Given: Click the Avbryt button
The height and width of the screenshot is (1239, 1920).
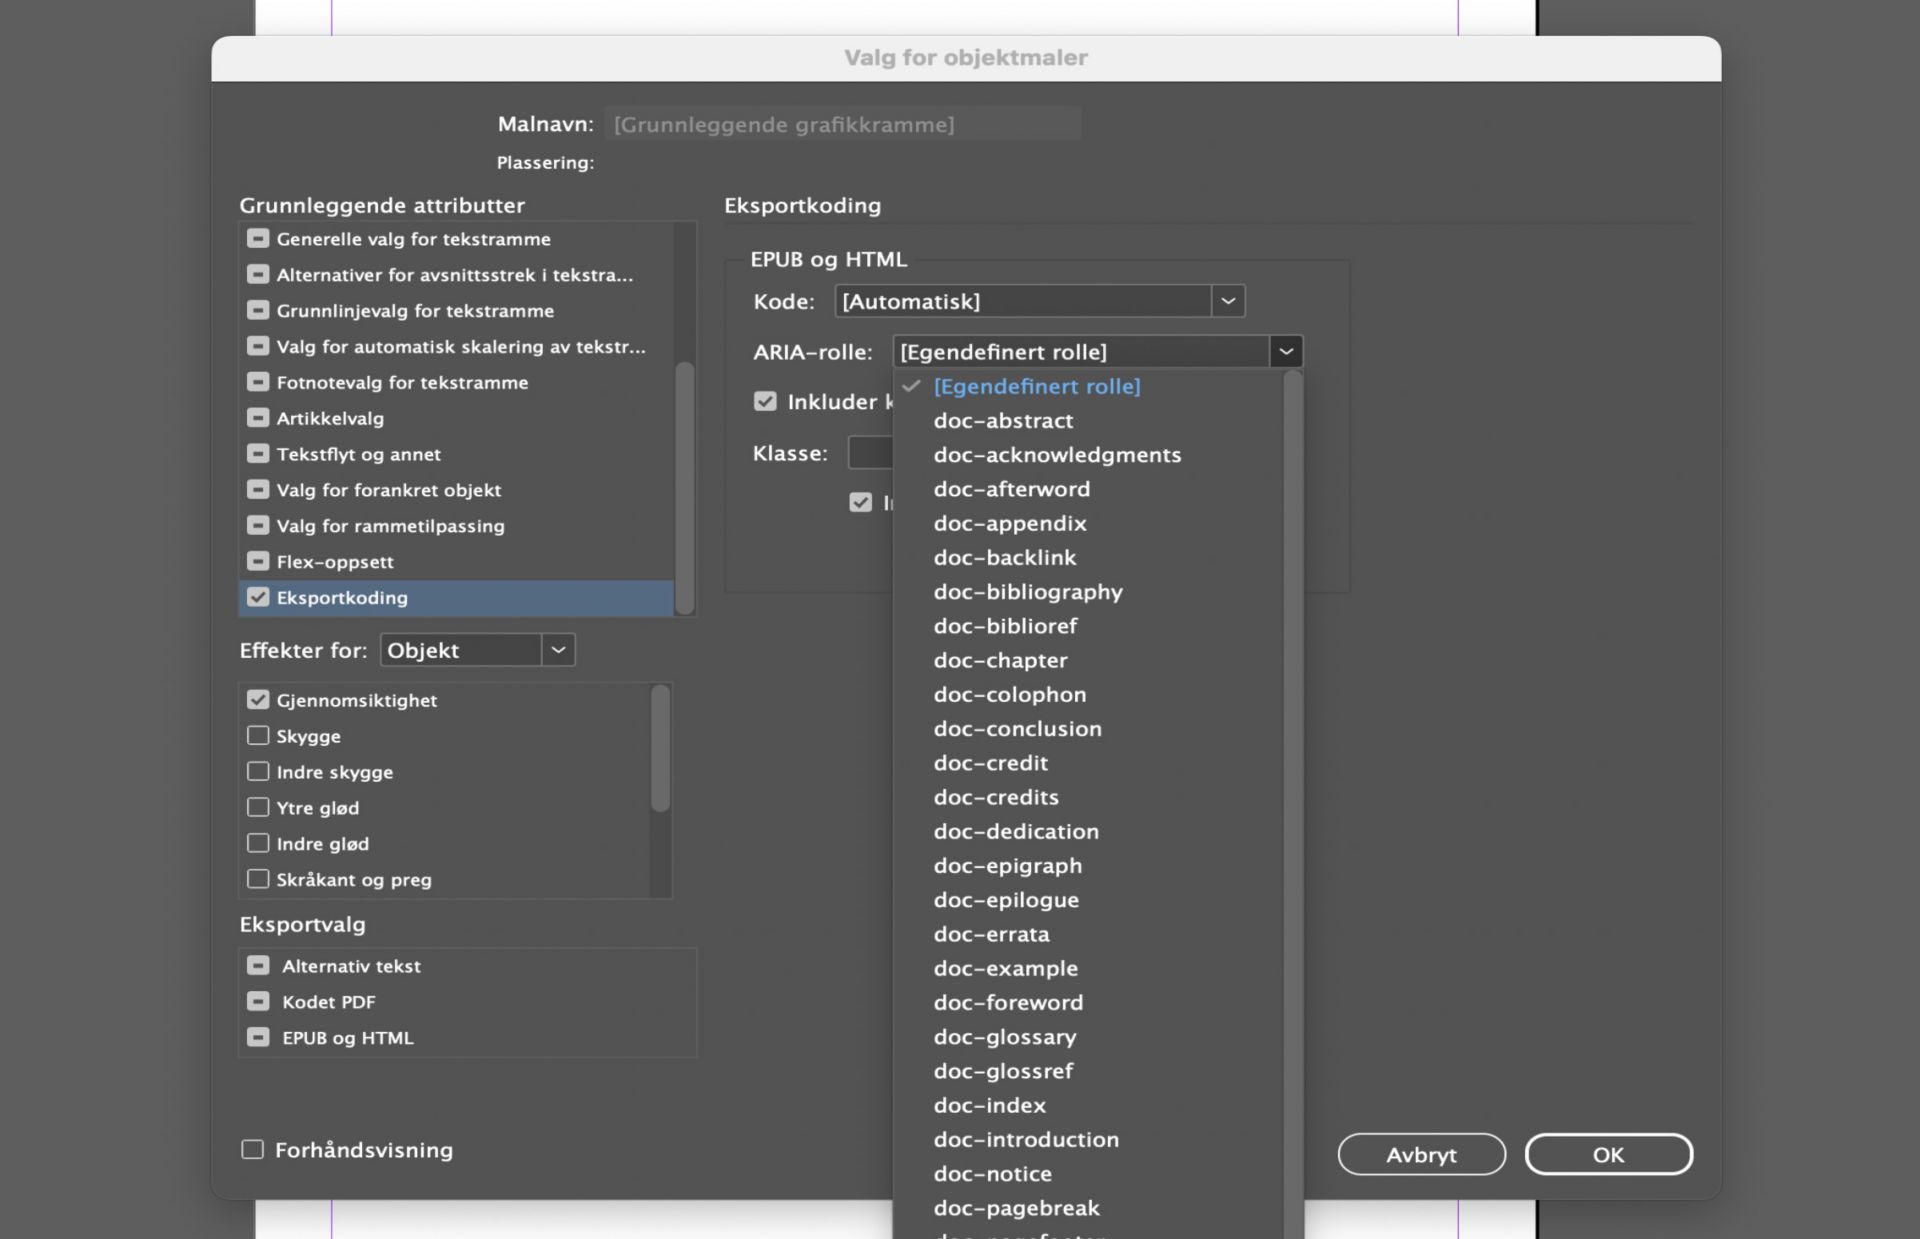Looking at the screenshot, I should pos(1421,1155).
